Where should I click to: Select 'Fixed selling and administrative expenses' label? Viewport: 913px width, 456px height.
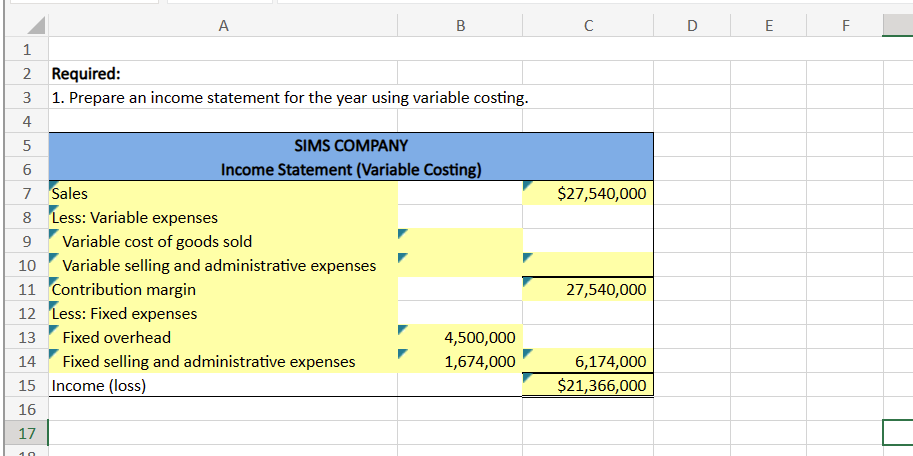click(223, 362)
